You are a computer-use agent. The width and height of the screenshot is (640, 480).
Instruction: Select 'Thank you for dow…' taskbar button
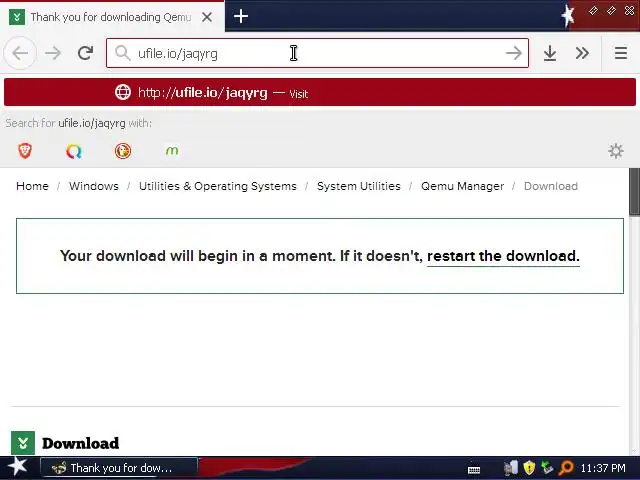(119, 468)
